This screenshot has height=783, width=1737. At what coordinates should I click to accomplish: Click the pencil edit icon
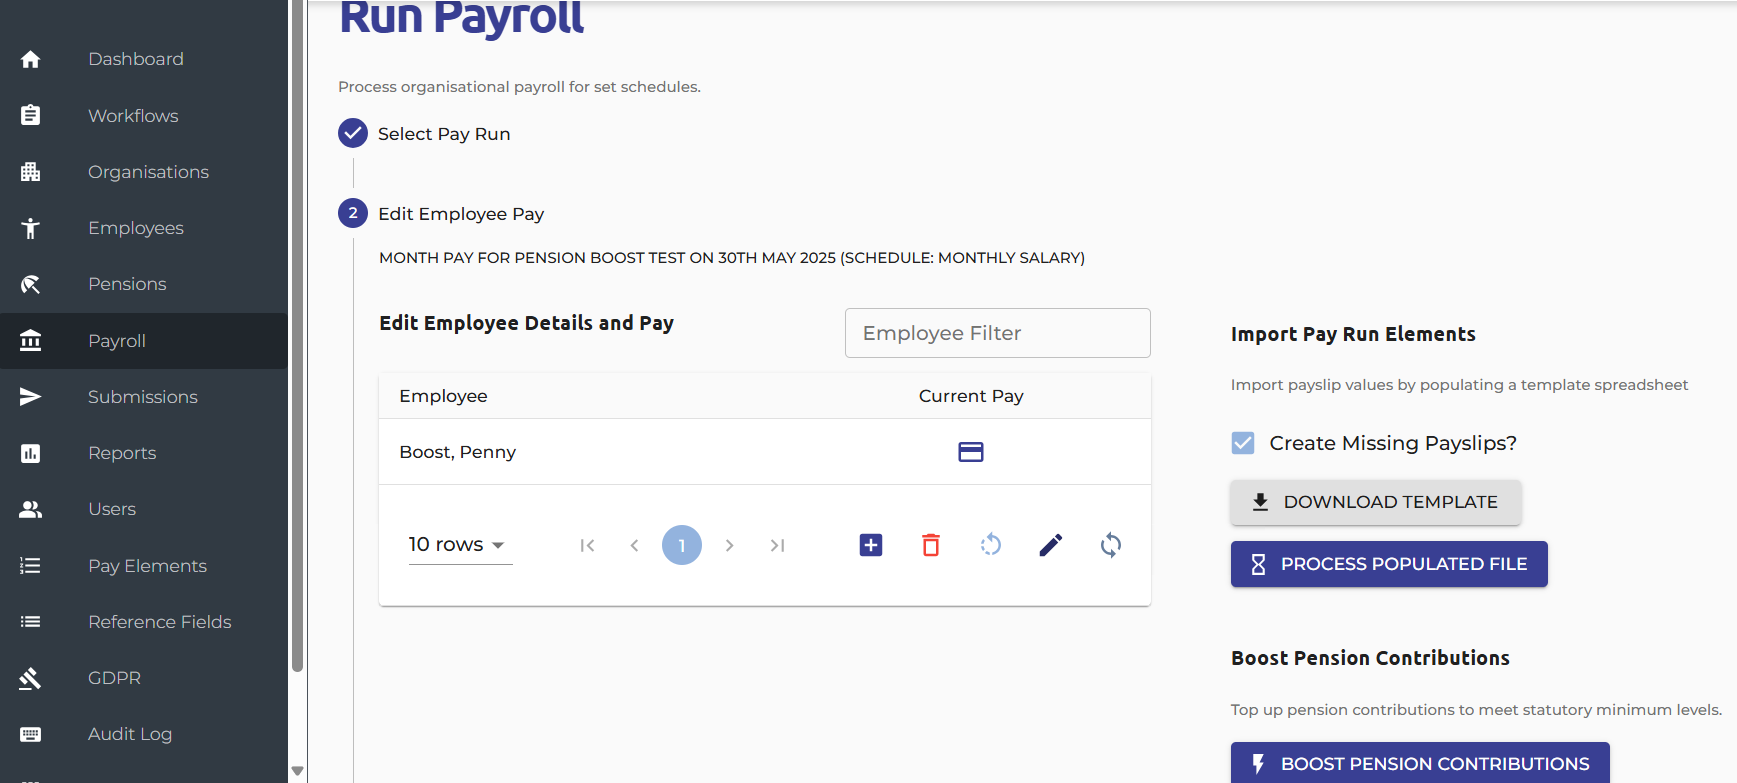[1051, 545]
